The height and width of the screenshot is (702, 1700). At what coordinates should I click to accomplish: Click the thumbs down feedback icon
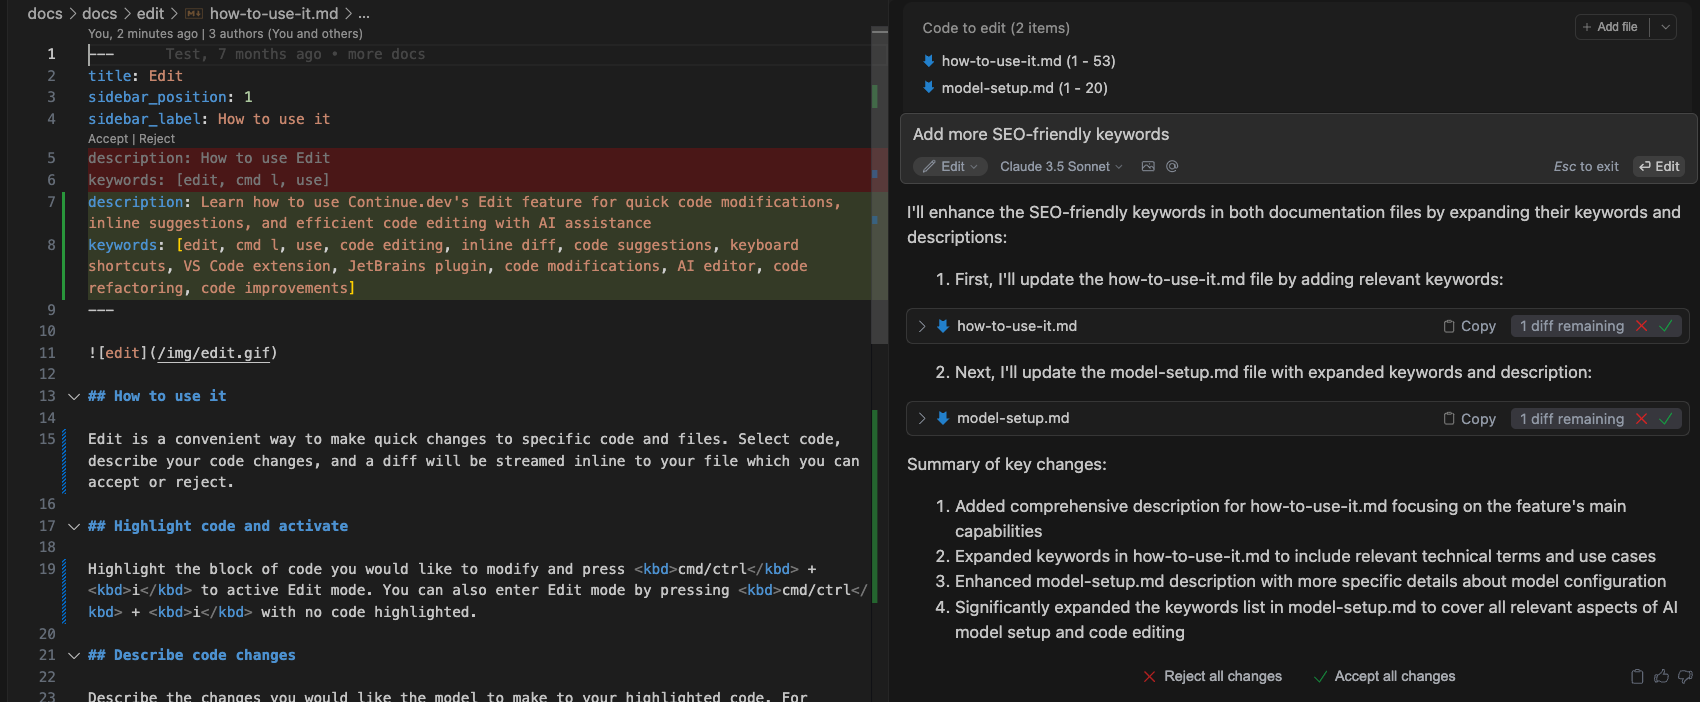[x=1685, y=677]
